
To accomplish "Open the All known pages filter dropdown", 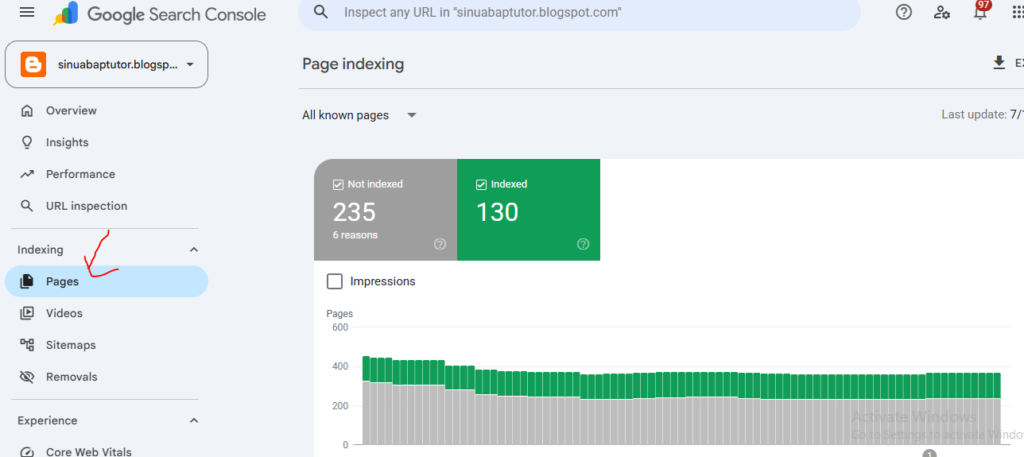I will (x=359, y=115).
